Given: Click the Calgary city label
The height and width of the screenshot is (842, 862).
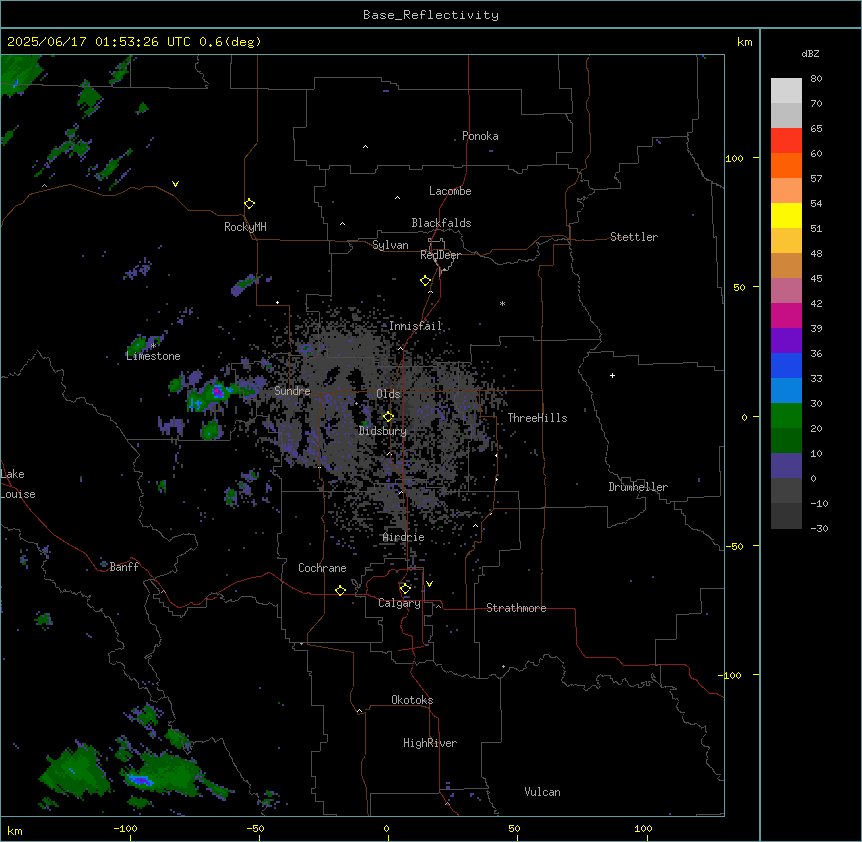Looking at the screenshot, I should [399, 603].
